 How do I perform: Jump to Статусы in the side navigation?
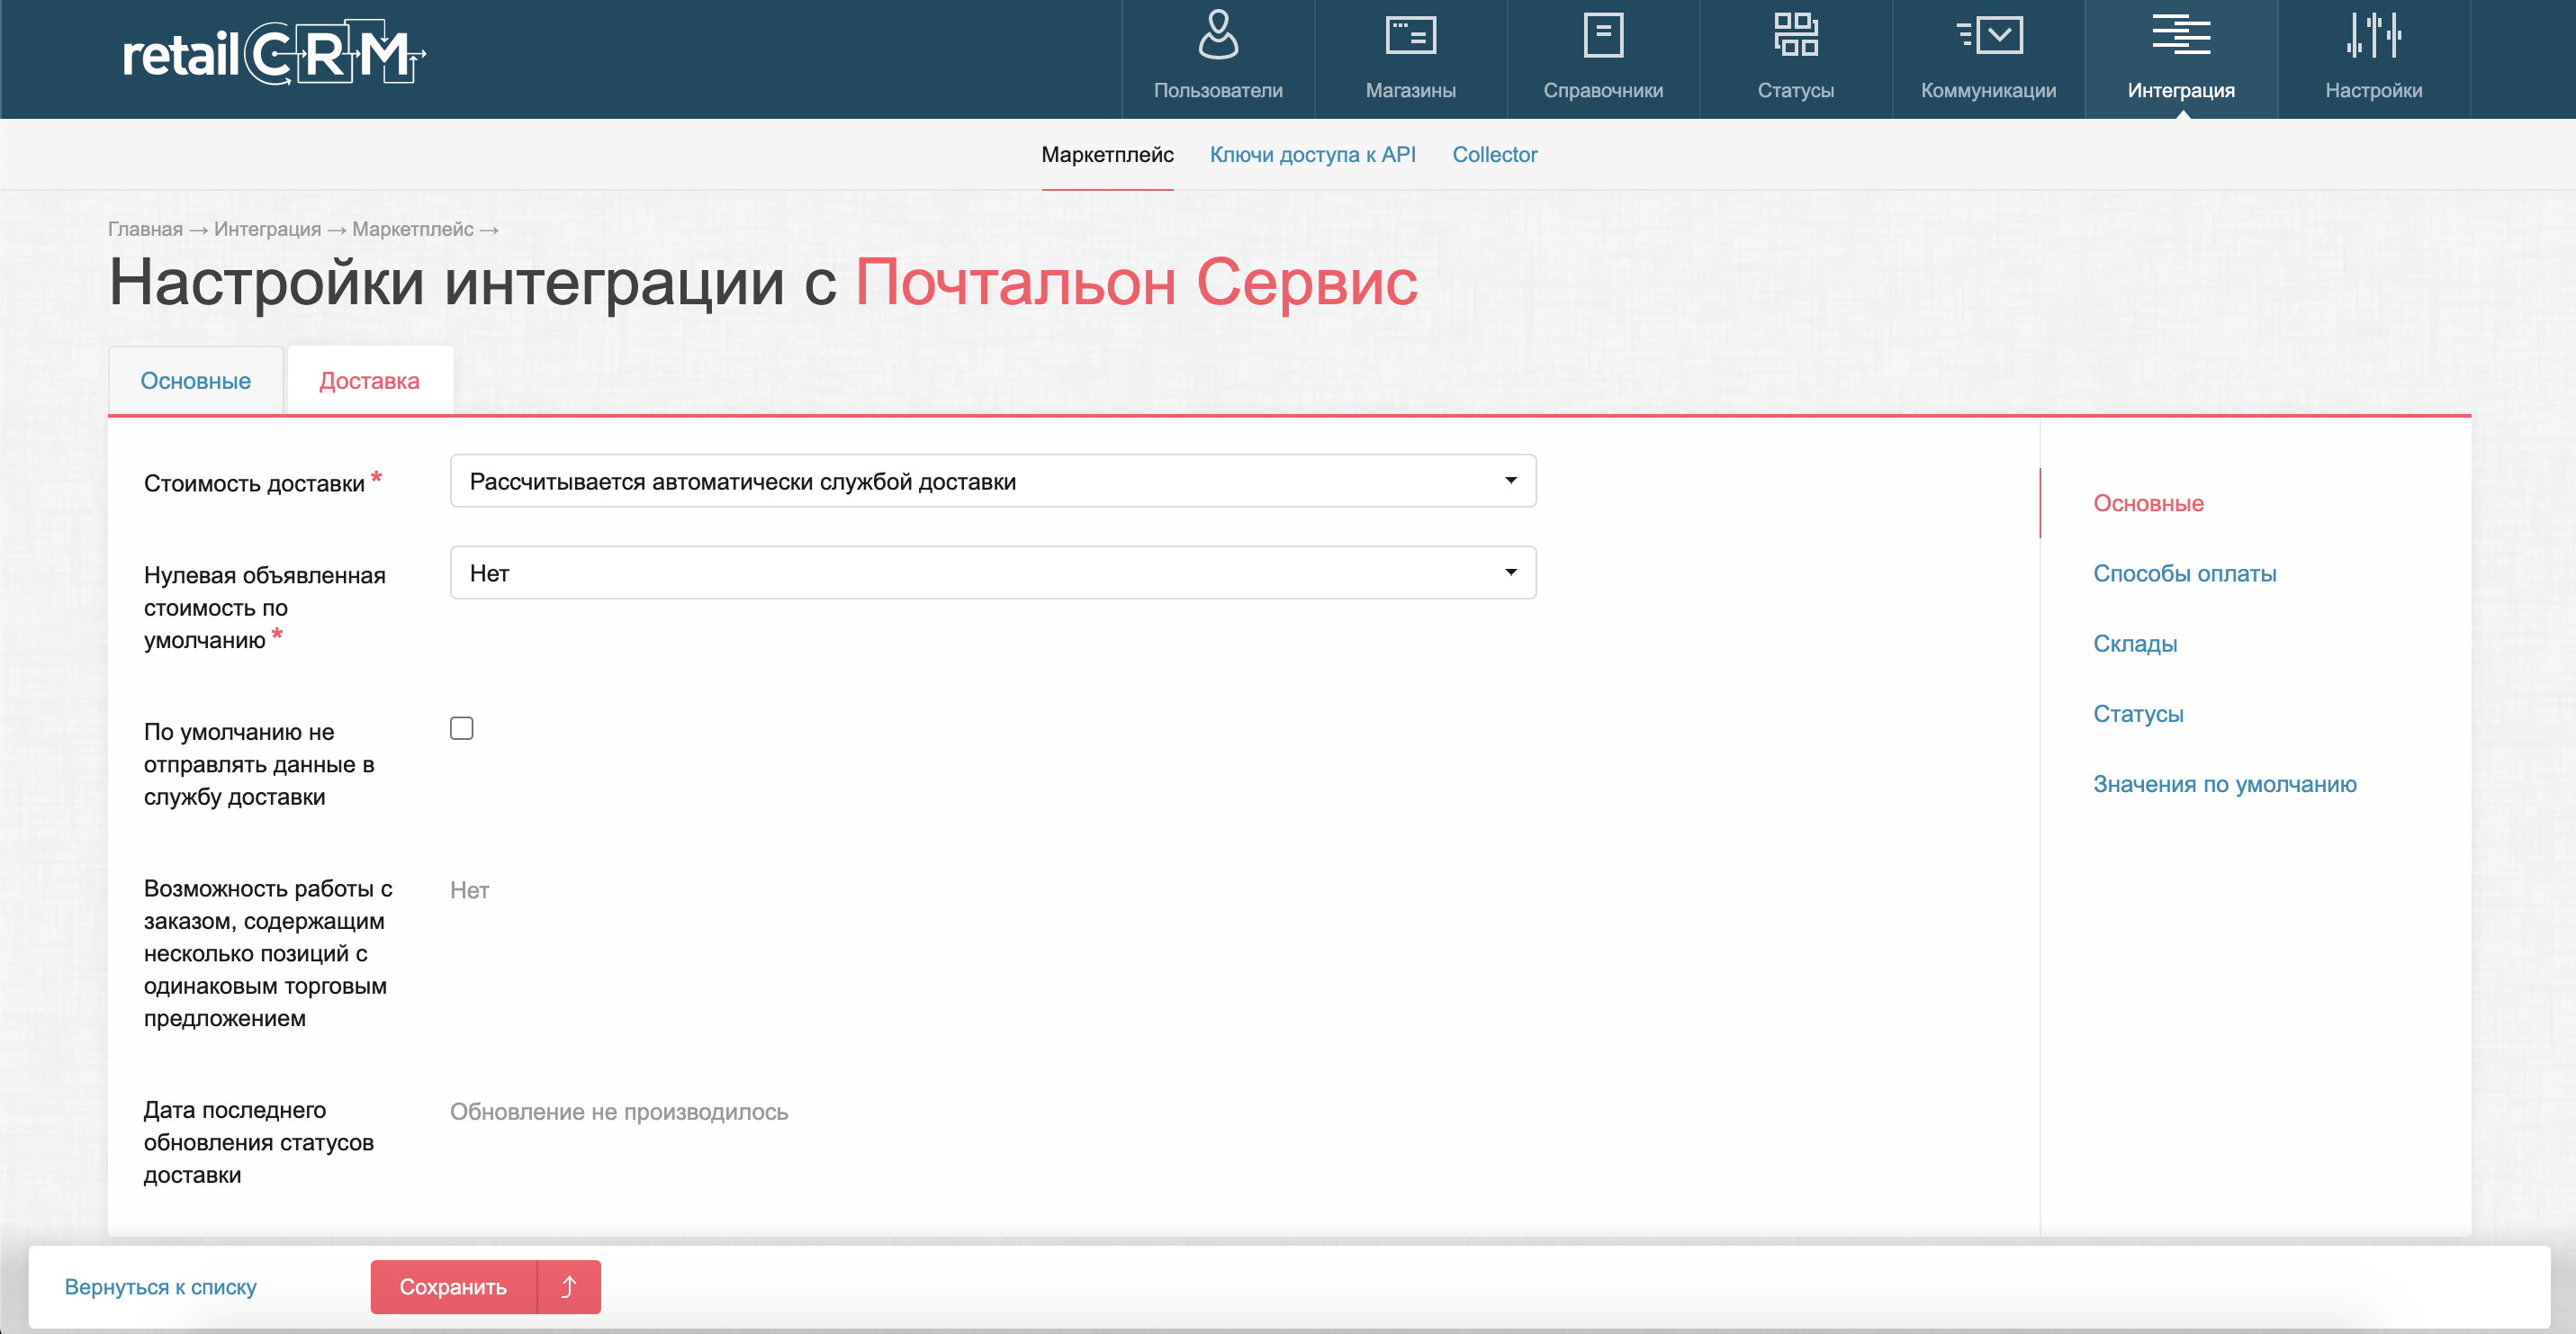point(2137,713)
